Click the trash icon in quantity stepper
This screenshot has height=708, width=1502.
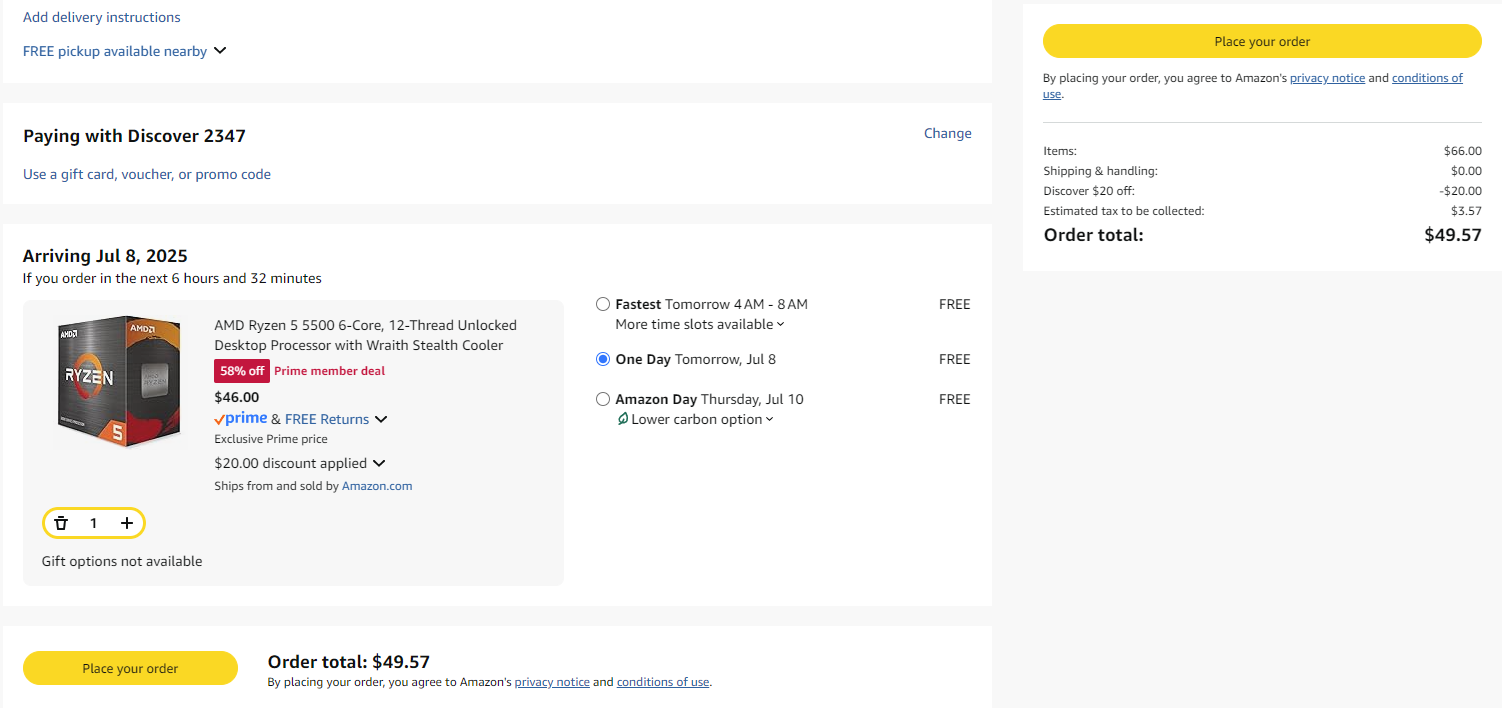point(61,523)
